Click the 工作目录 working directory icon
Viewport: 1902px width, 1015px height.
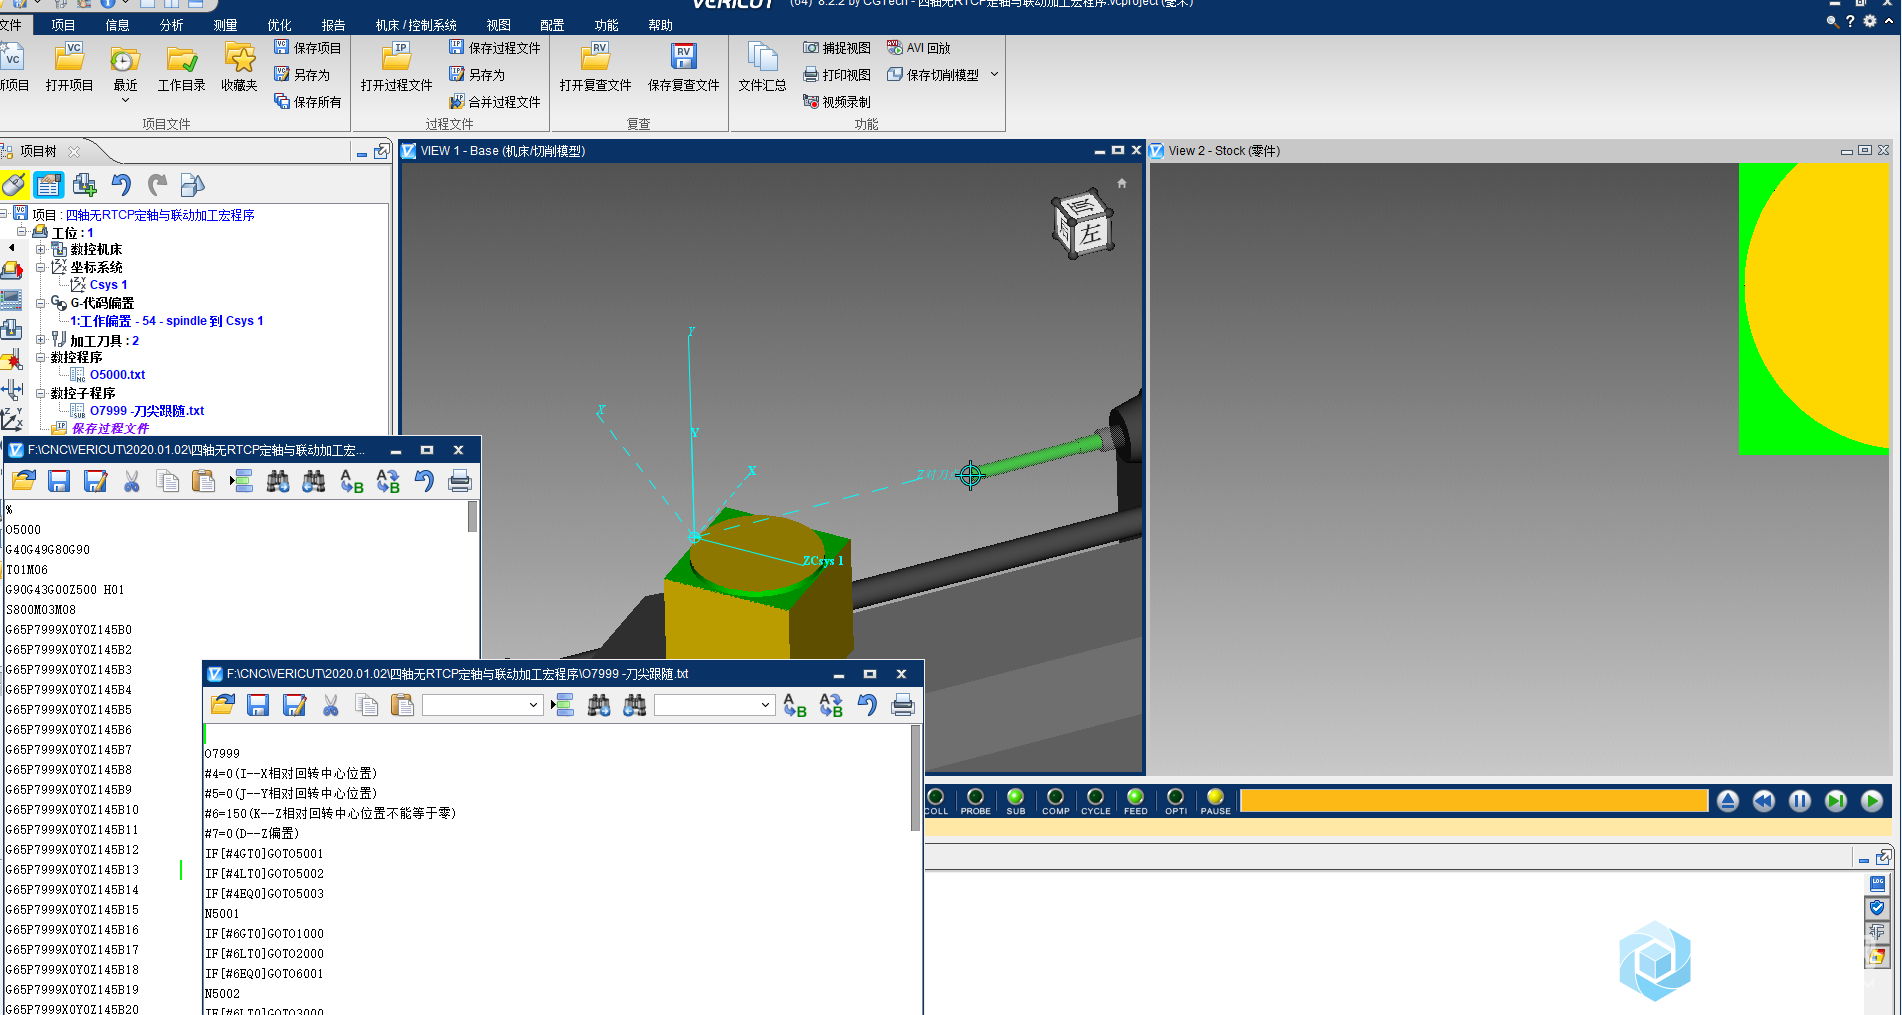pyautogui.click(x=181, y=68)
